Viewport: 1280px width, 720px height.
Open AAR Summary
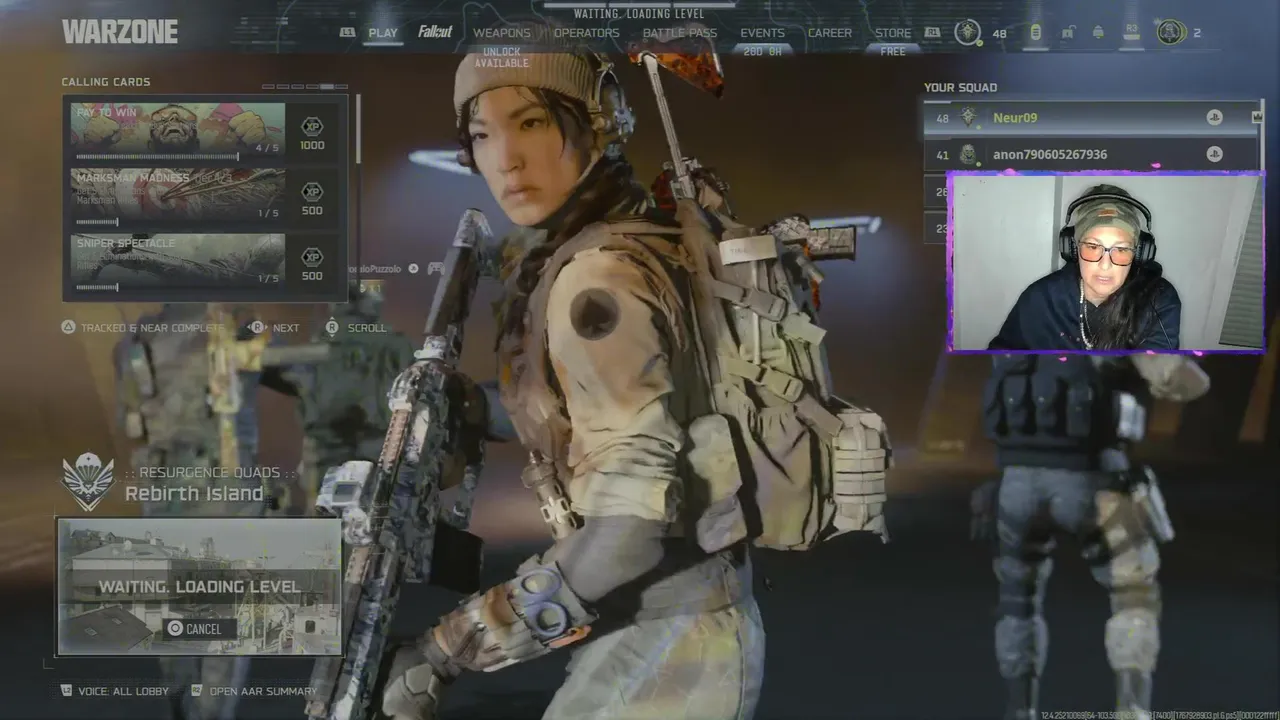pyautogui.click(x=263, y=691)
